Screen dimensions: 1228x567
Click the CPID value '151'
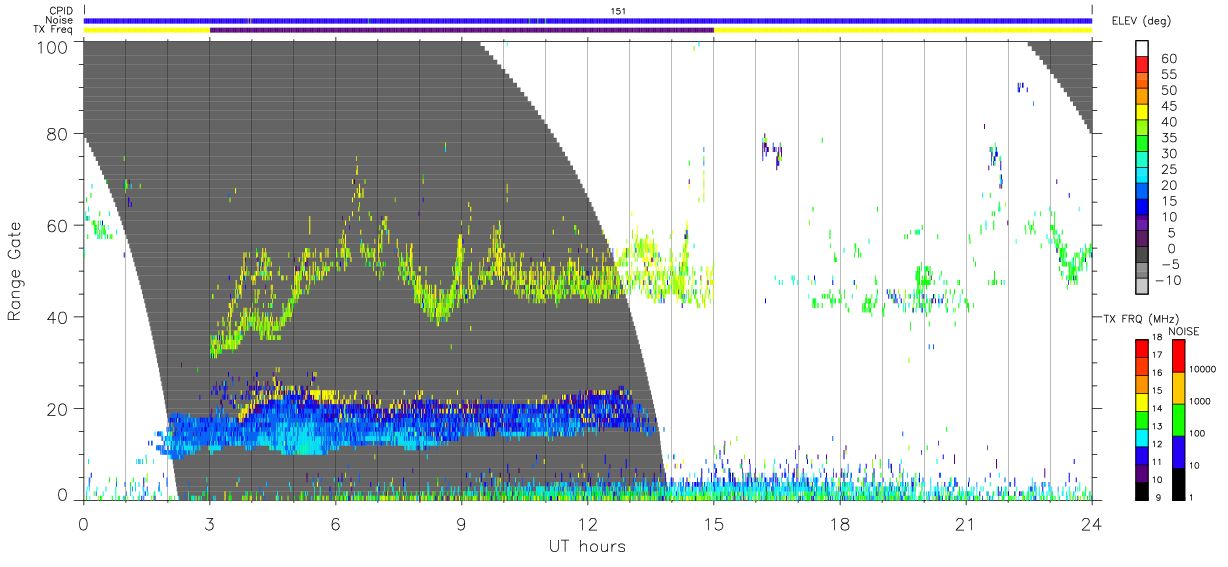617,11
